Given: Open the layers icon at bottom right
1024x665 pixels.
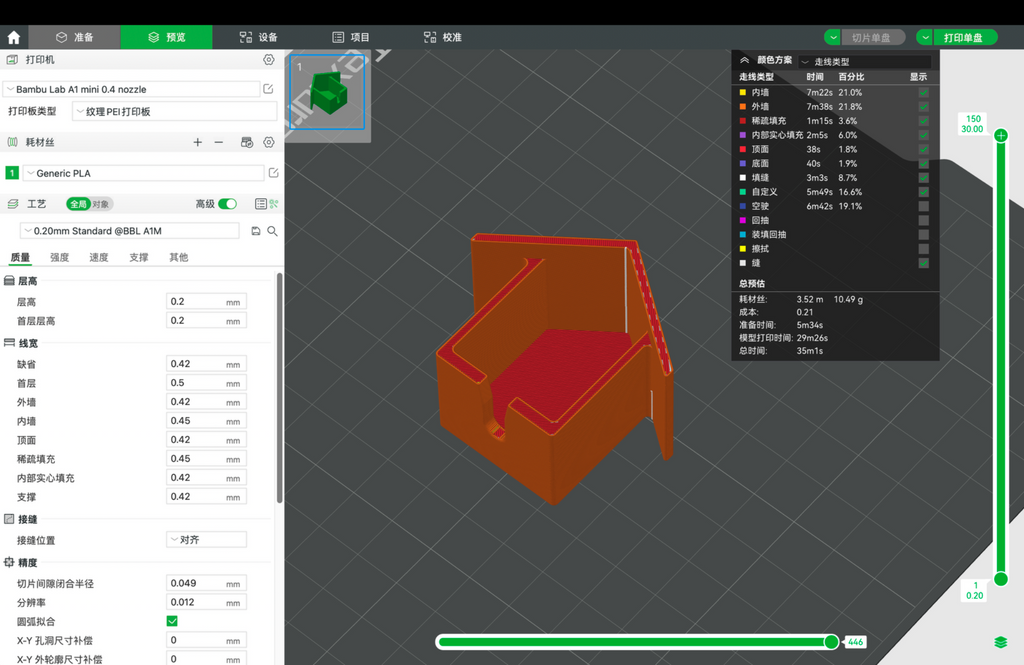Looking at the screenshot, I should pyautogui.click(x=1000, y=642).
